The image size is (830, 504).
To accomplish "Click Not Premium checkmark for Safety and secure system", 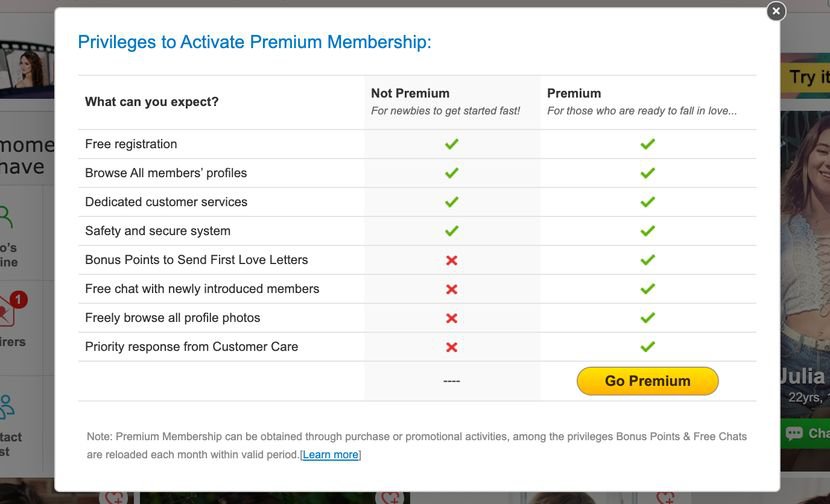I will (x=452, y=231).
